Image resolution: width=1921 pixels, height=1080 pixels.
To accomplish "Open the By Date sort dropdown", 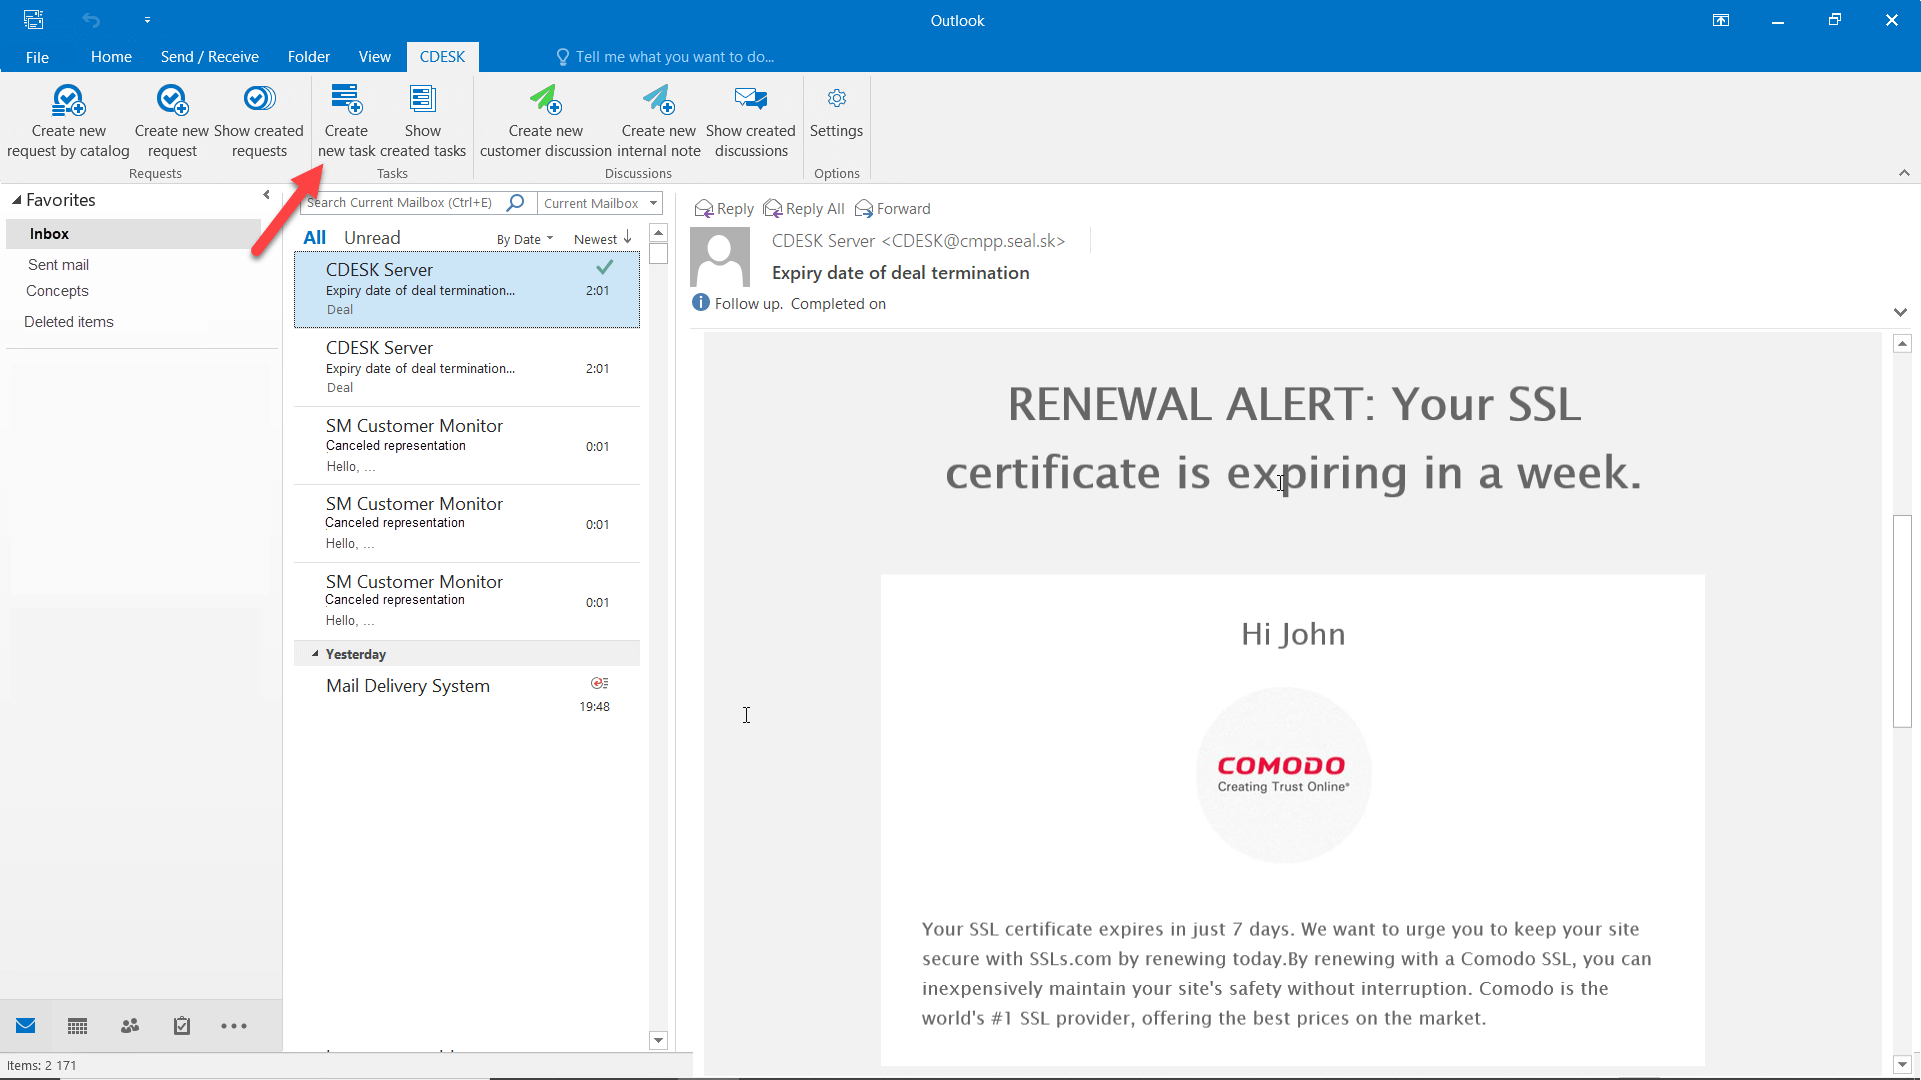I will tap(525, 239).
